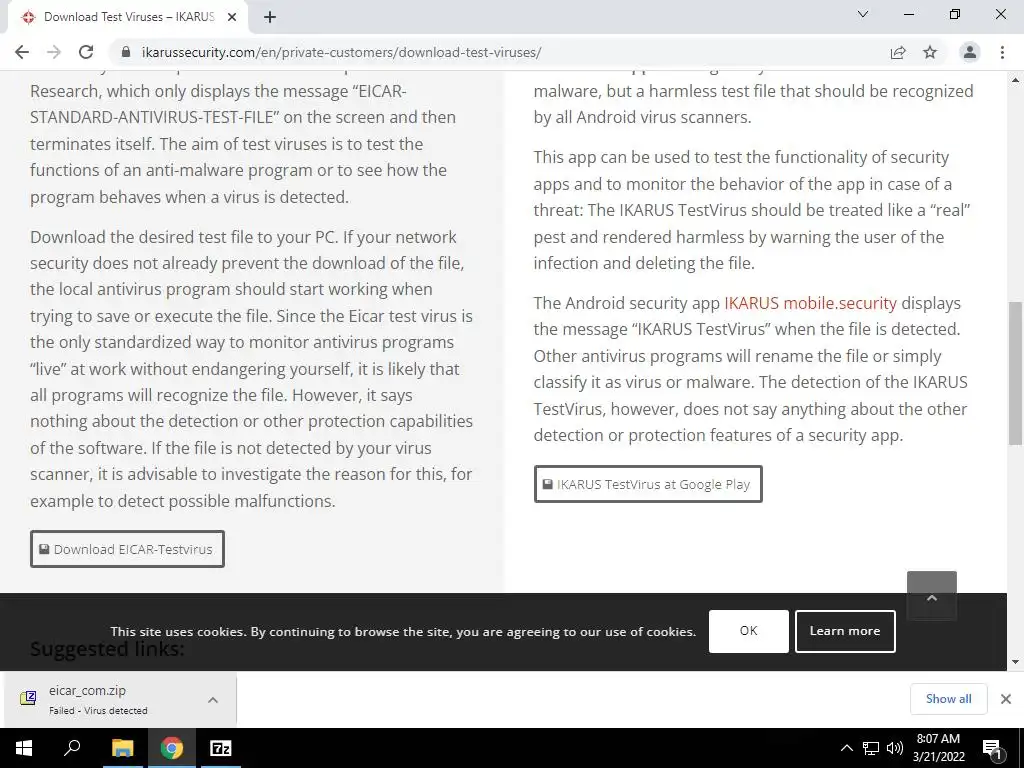Bookmark this page with the star

coord(930,52)
